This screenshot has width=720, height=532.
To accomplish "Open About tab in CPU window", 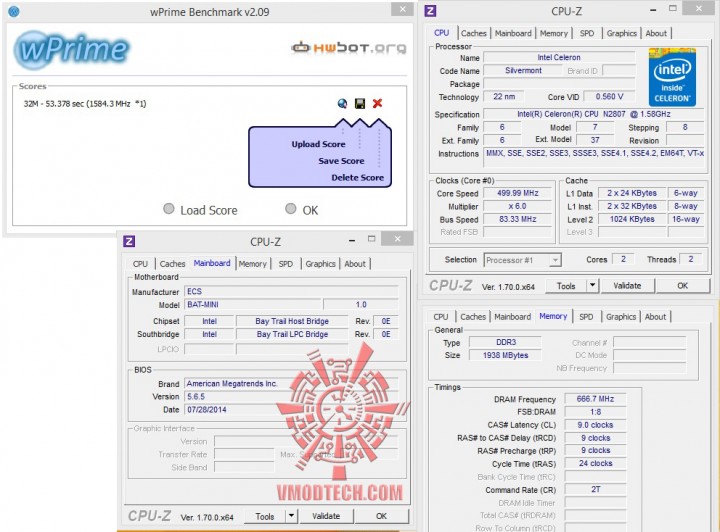I will point(656,33).
